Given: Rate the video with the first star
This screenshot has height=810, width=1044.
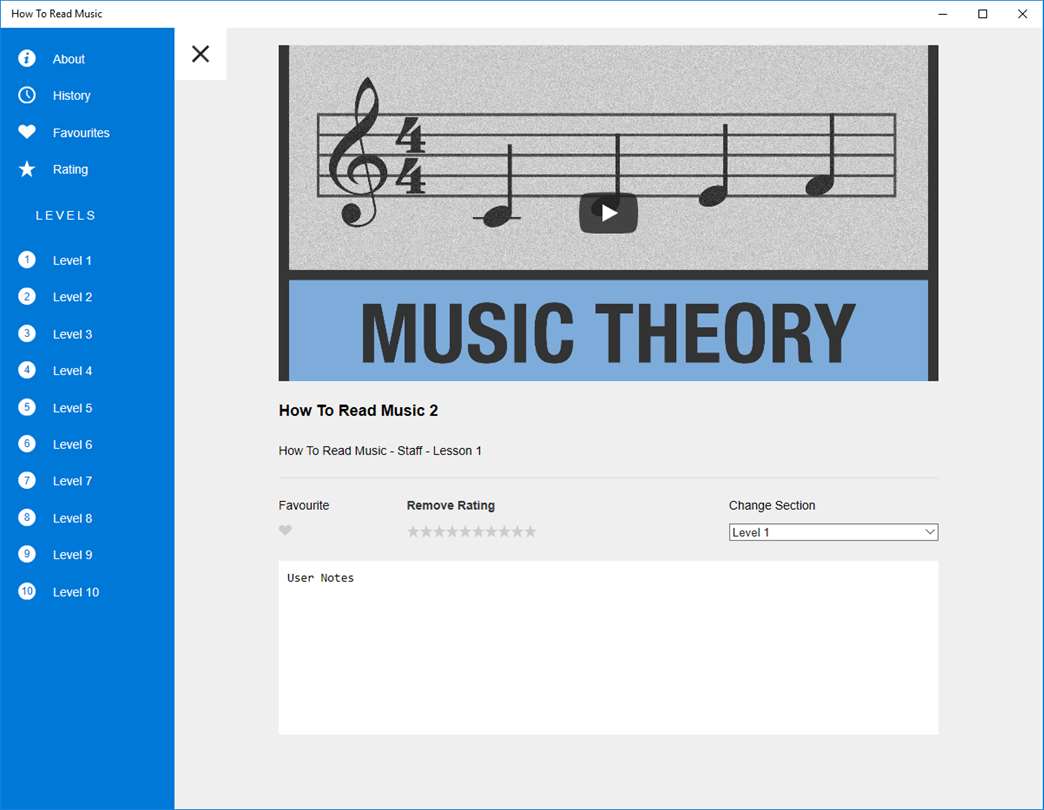Looking at the screenshot, I should coord(413,531).
